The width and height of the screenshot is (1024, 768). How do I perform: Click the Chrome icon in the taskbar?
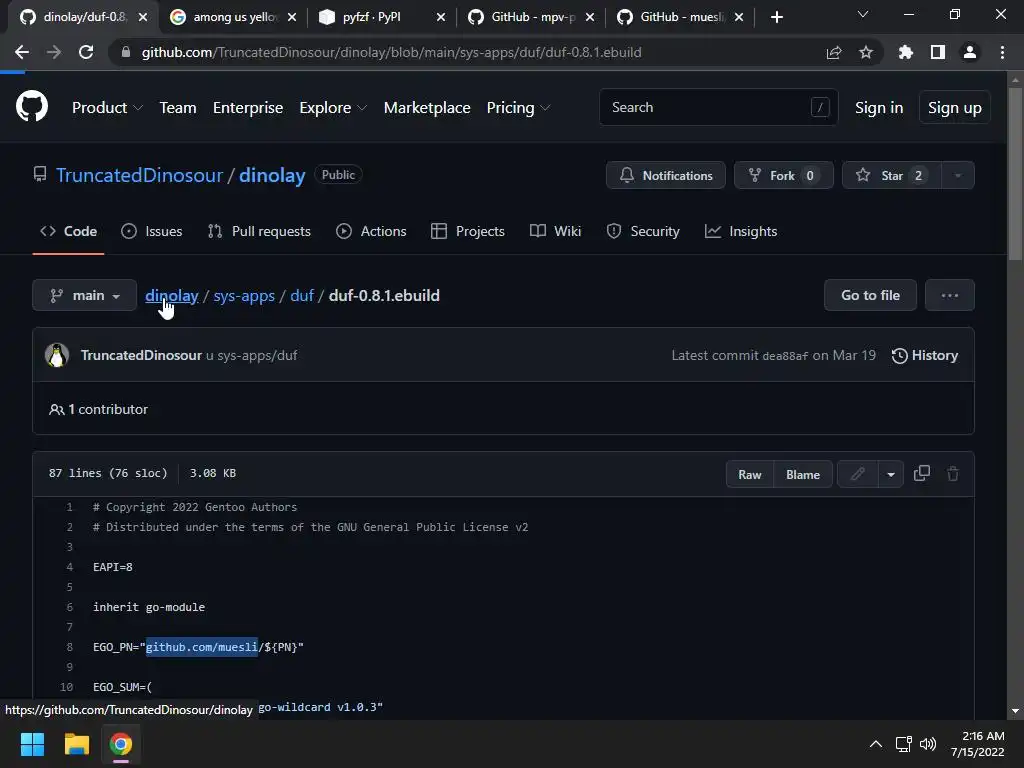pos(121,744)
